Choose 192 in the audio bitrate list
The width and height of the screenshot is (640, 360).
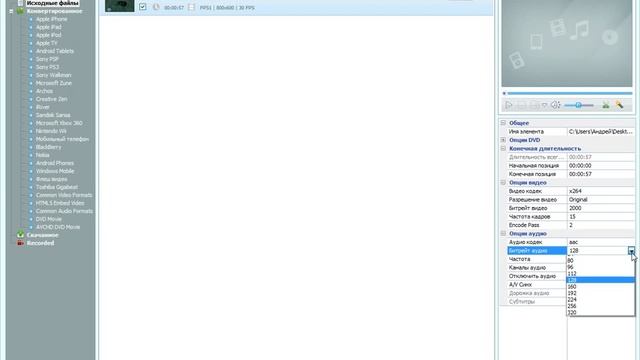[x=600, y=293]
